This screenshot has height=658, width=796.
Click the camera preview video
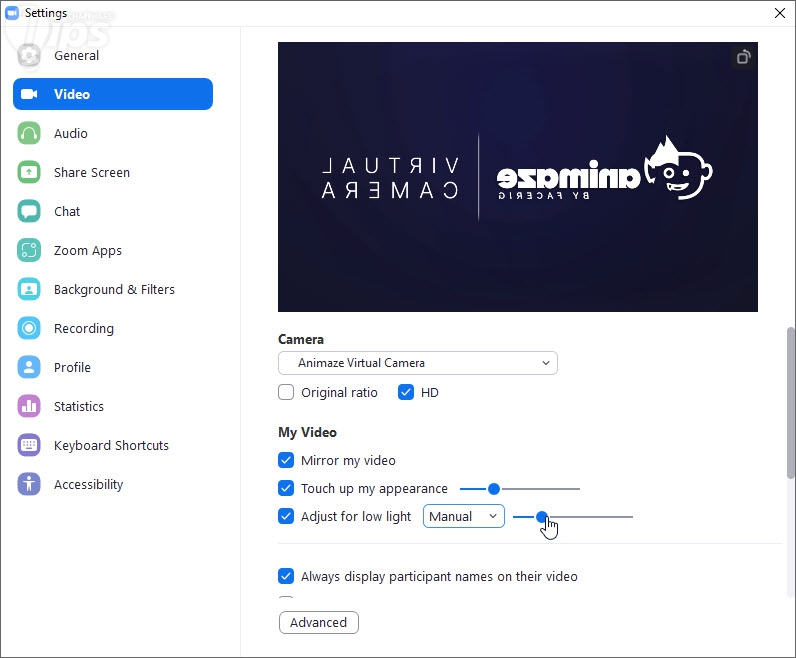coord(518,177)
